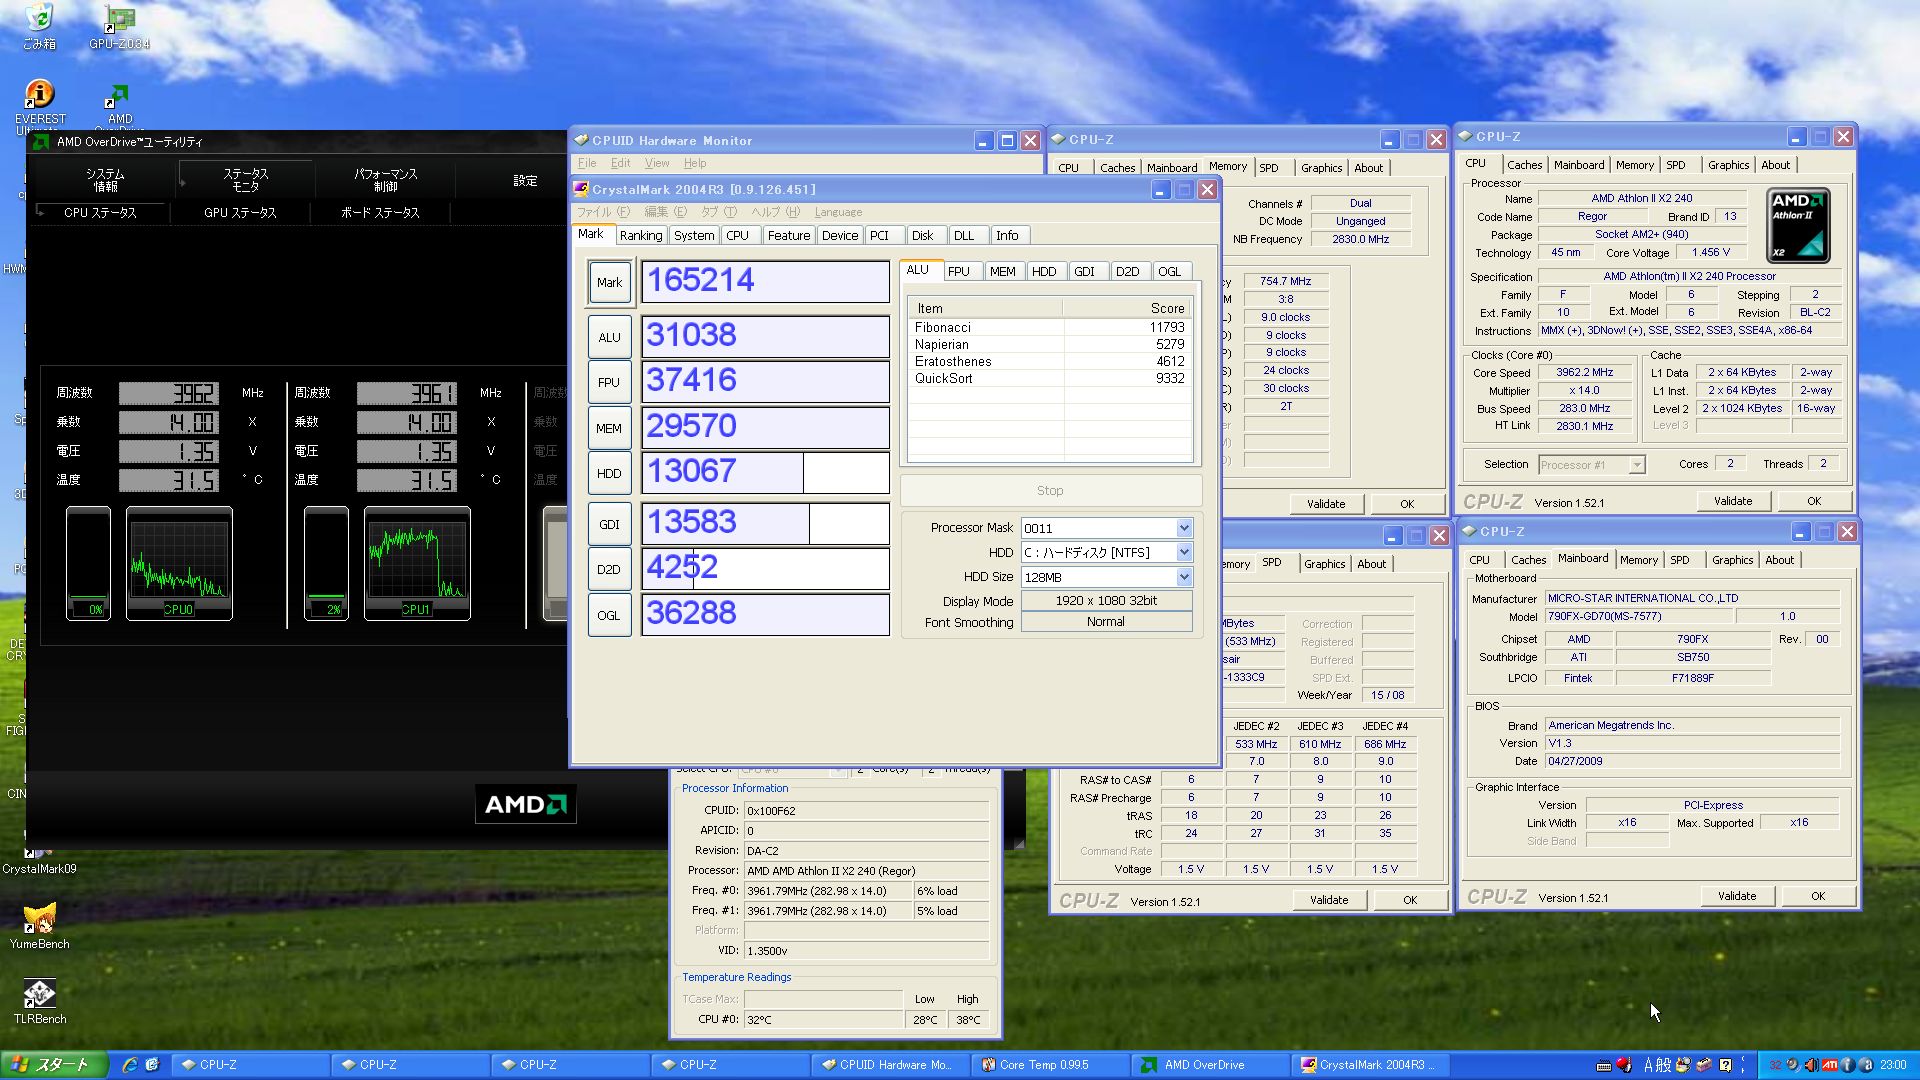Select the Caches tab in CPU-Z
The height and width of the screenshot is (1080, 1920).
(x=1524, y=165)
